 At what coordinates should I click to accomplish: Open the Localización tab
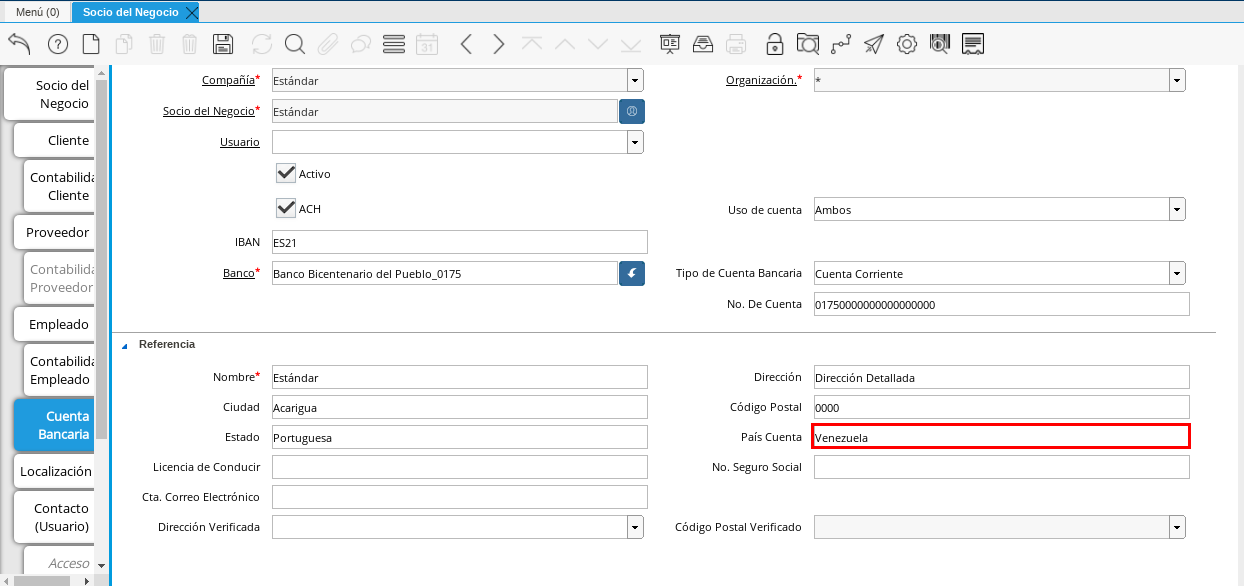55,471
